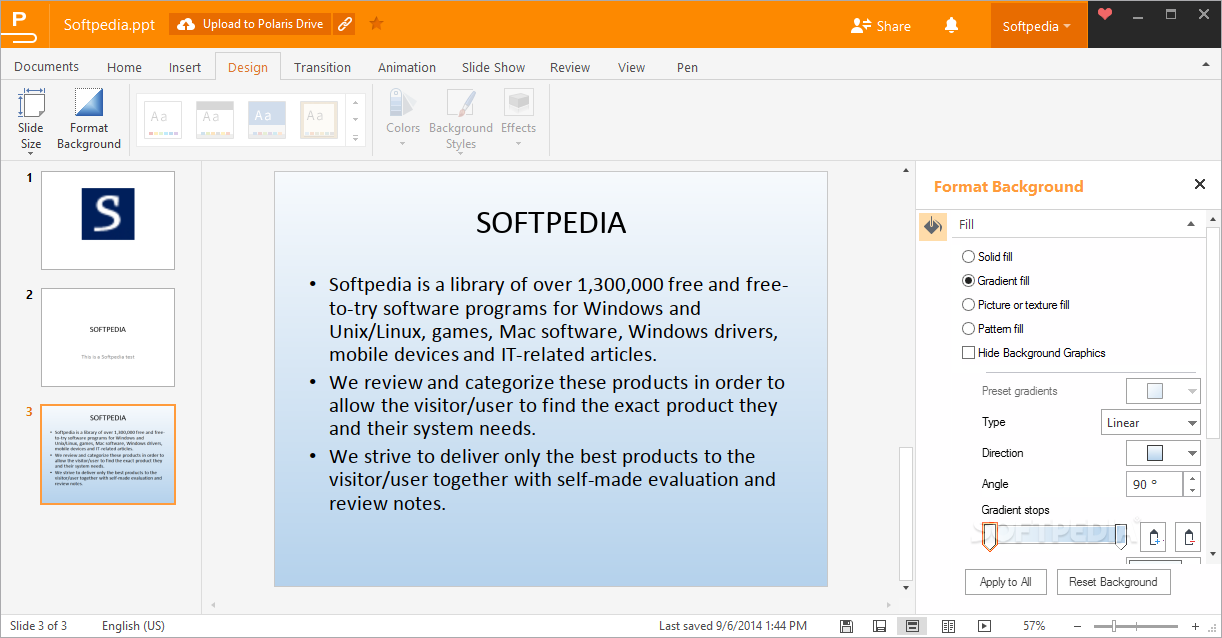Click the cloud icon in Upload to Polaris Drive

point(185,24)
